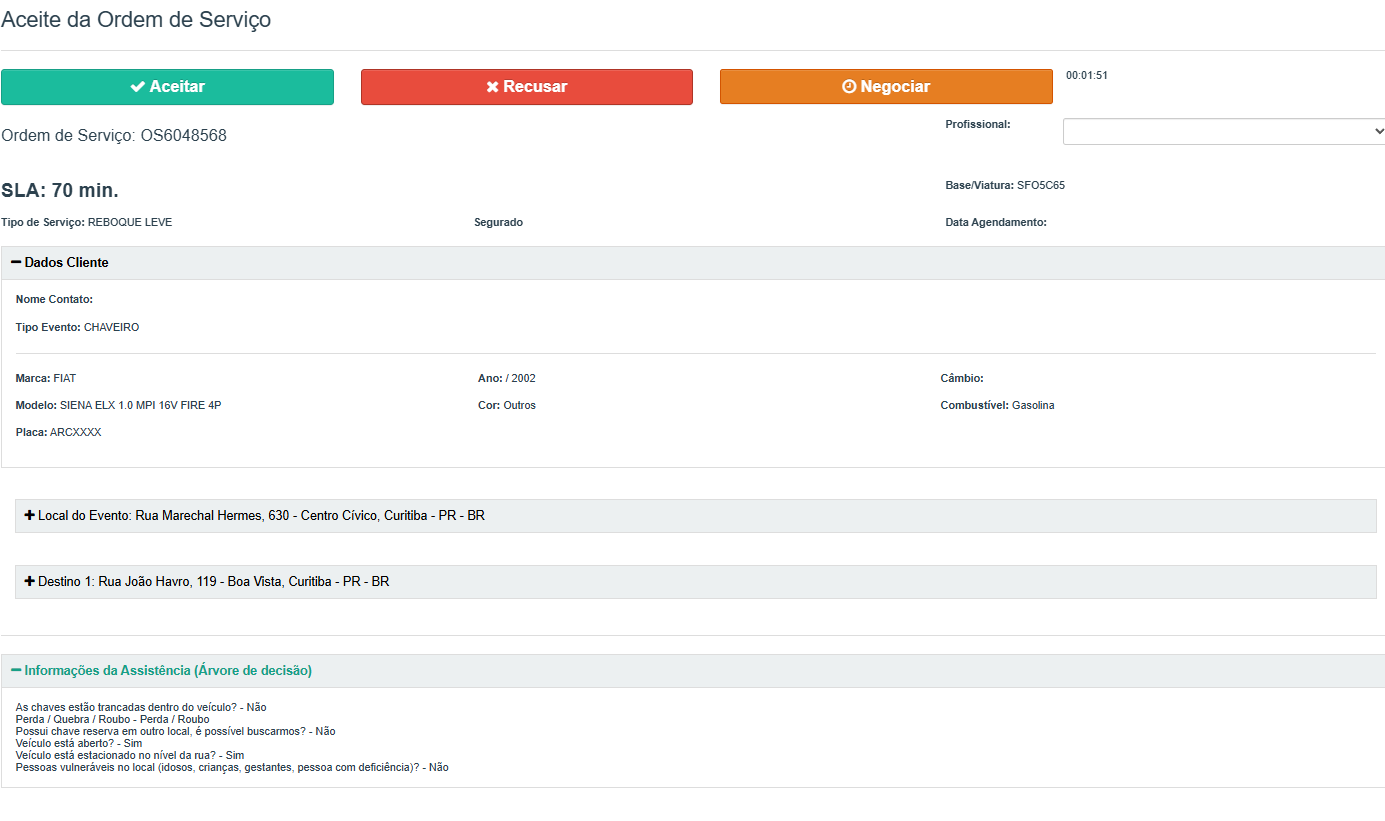Click the checkmark icon on Aceitar
Screen dimensions: 1385x821
point(137,87)
